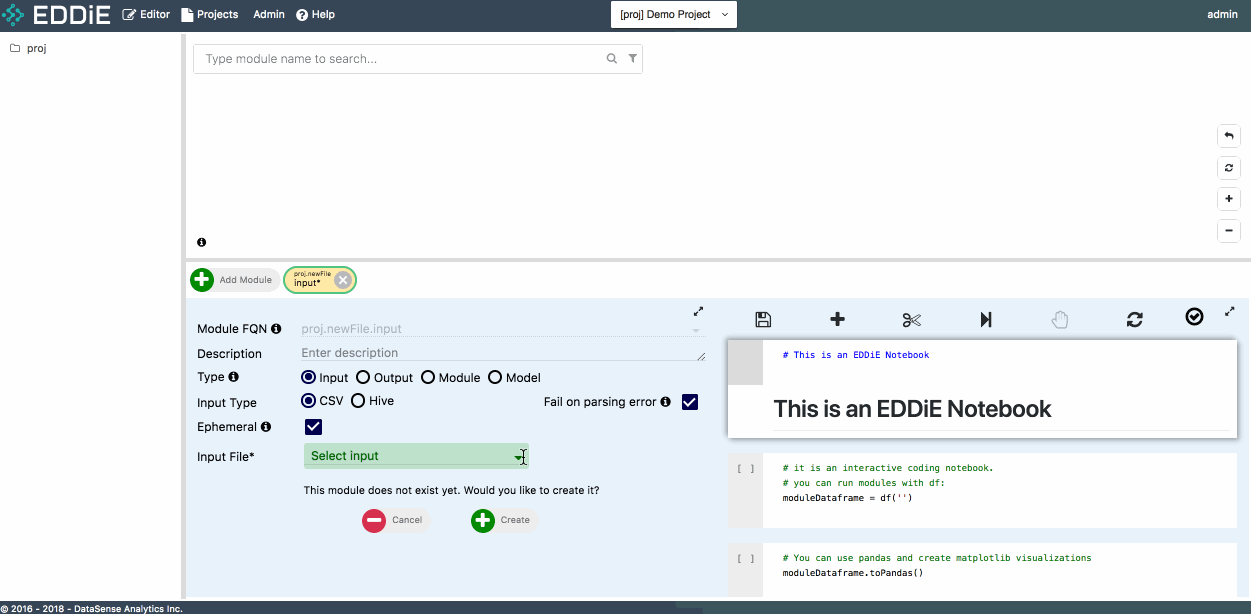Screen dimensions: 1251x614
Task: Uncheck Fail on parsing error checkbox
Action: [x=689, y=402]
